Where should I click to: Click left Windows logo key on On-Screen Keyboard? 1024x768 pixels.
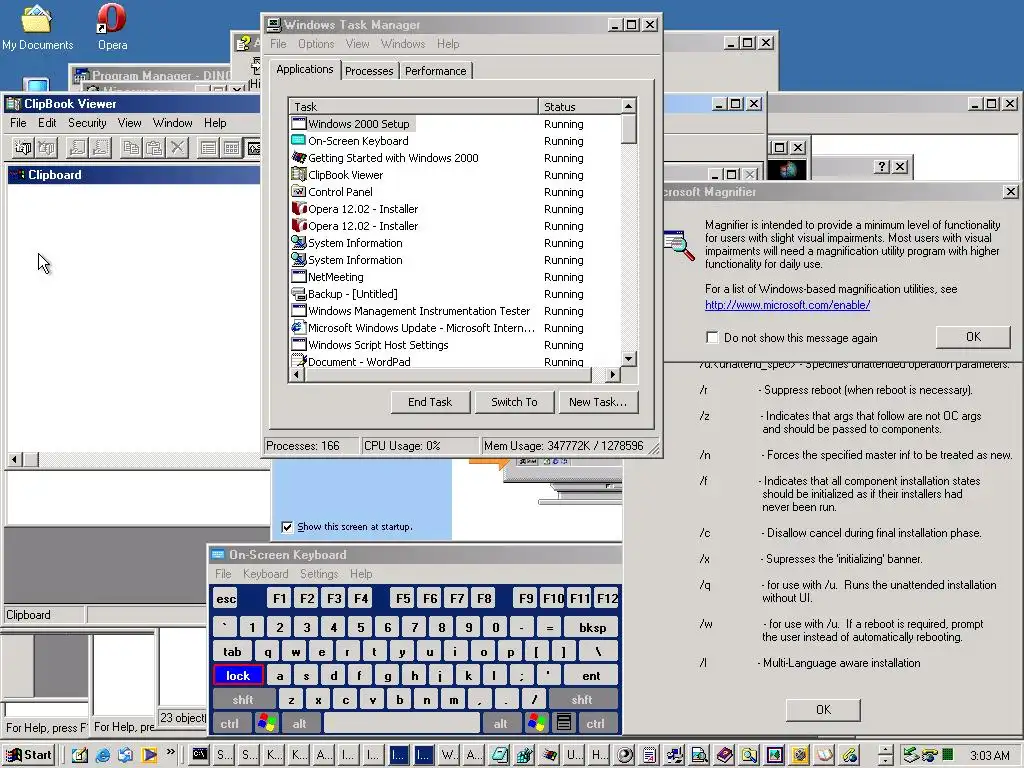(266, 724)
